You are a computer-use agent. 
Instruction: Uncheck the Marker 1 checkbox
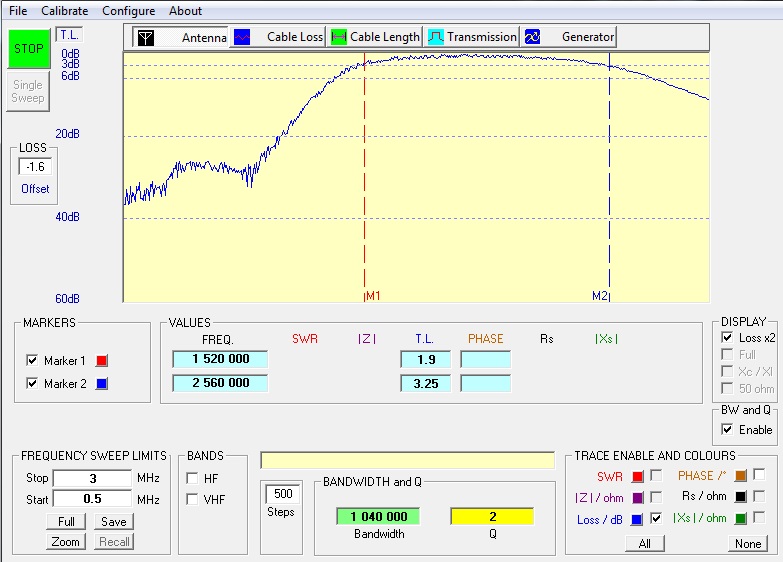click(x=32, y=361)
